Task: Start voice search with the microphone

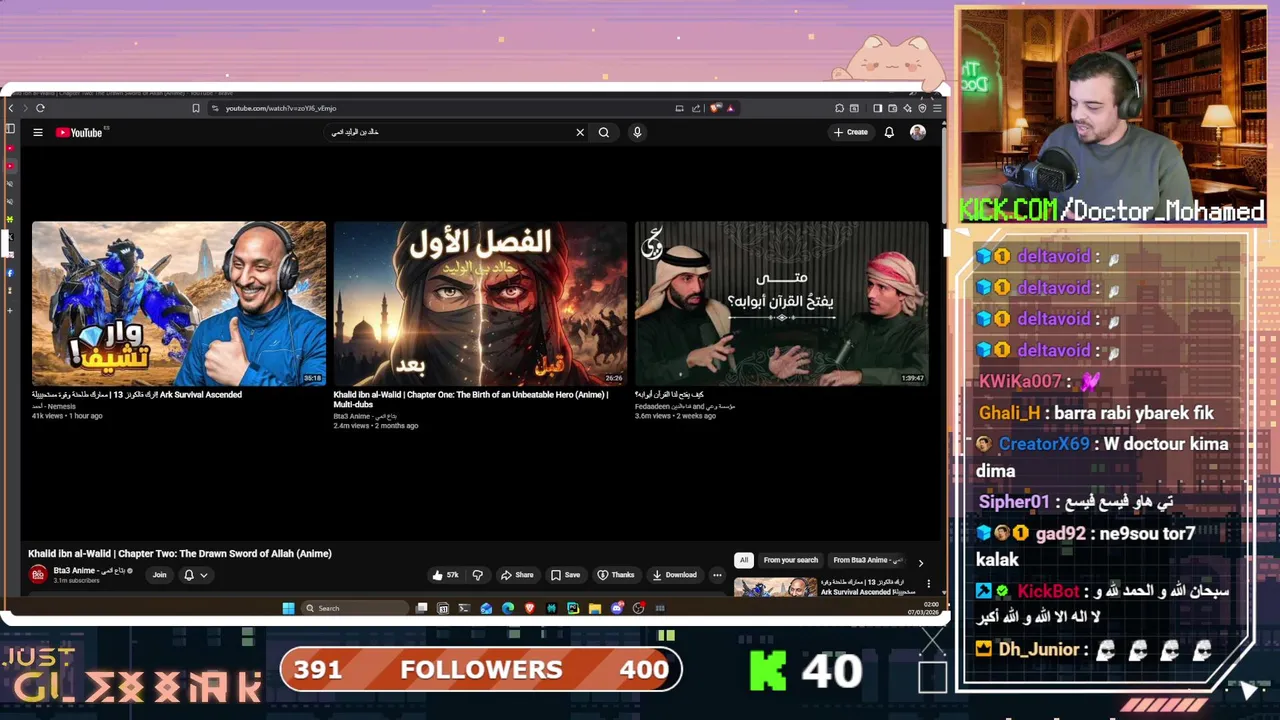Action: pyautogui.click(x=637, y=132)
